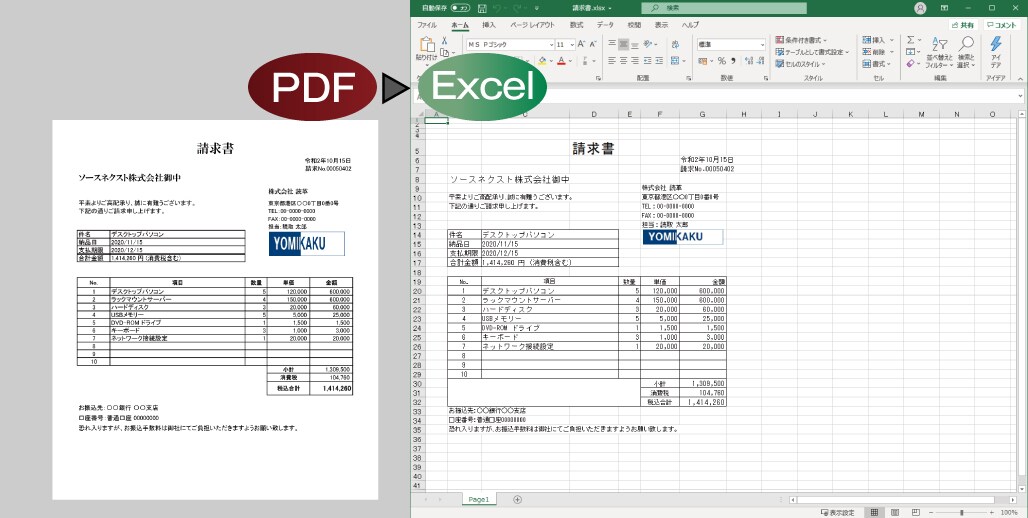Screen dimensions: 1028x518
Task: Click the Wrap Text icon
Action: [675, 44]
